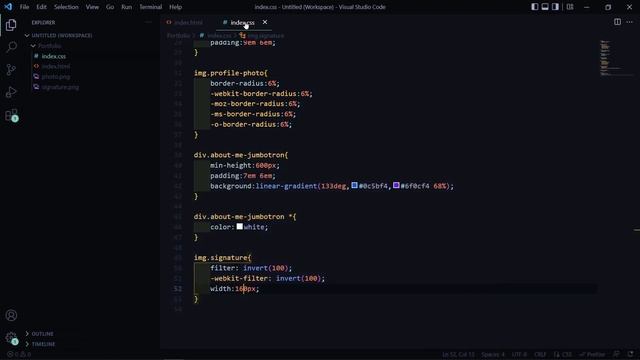This screenshot has height=360, width=640.
Task: Open the File menu
Action: 24,7
